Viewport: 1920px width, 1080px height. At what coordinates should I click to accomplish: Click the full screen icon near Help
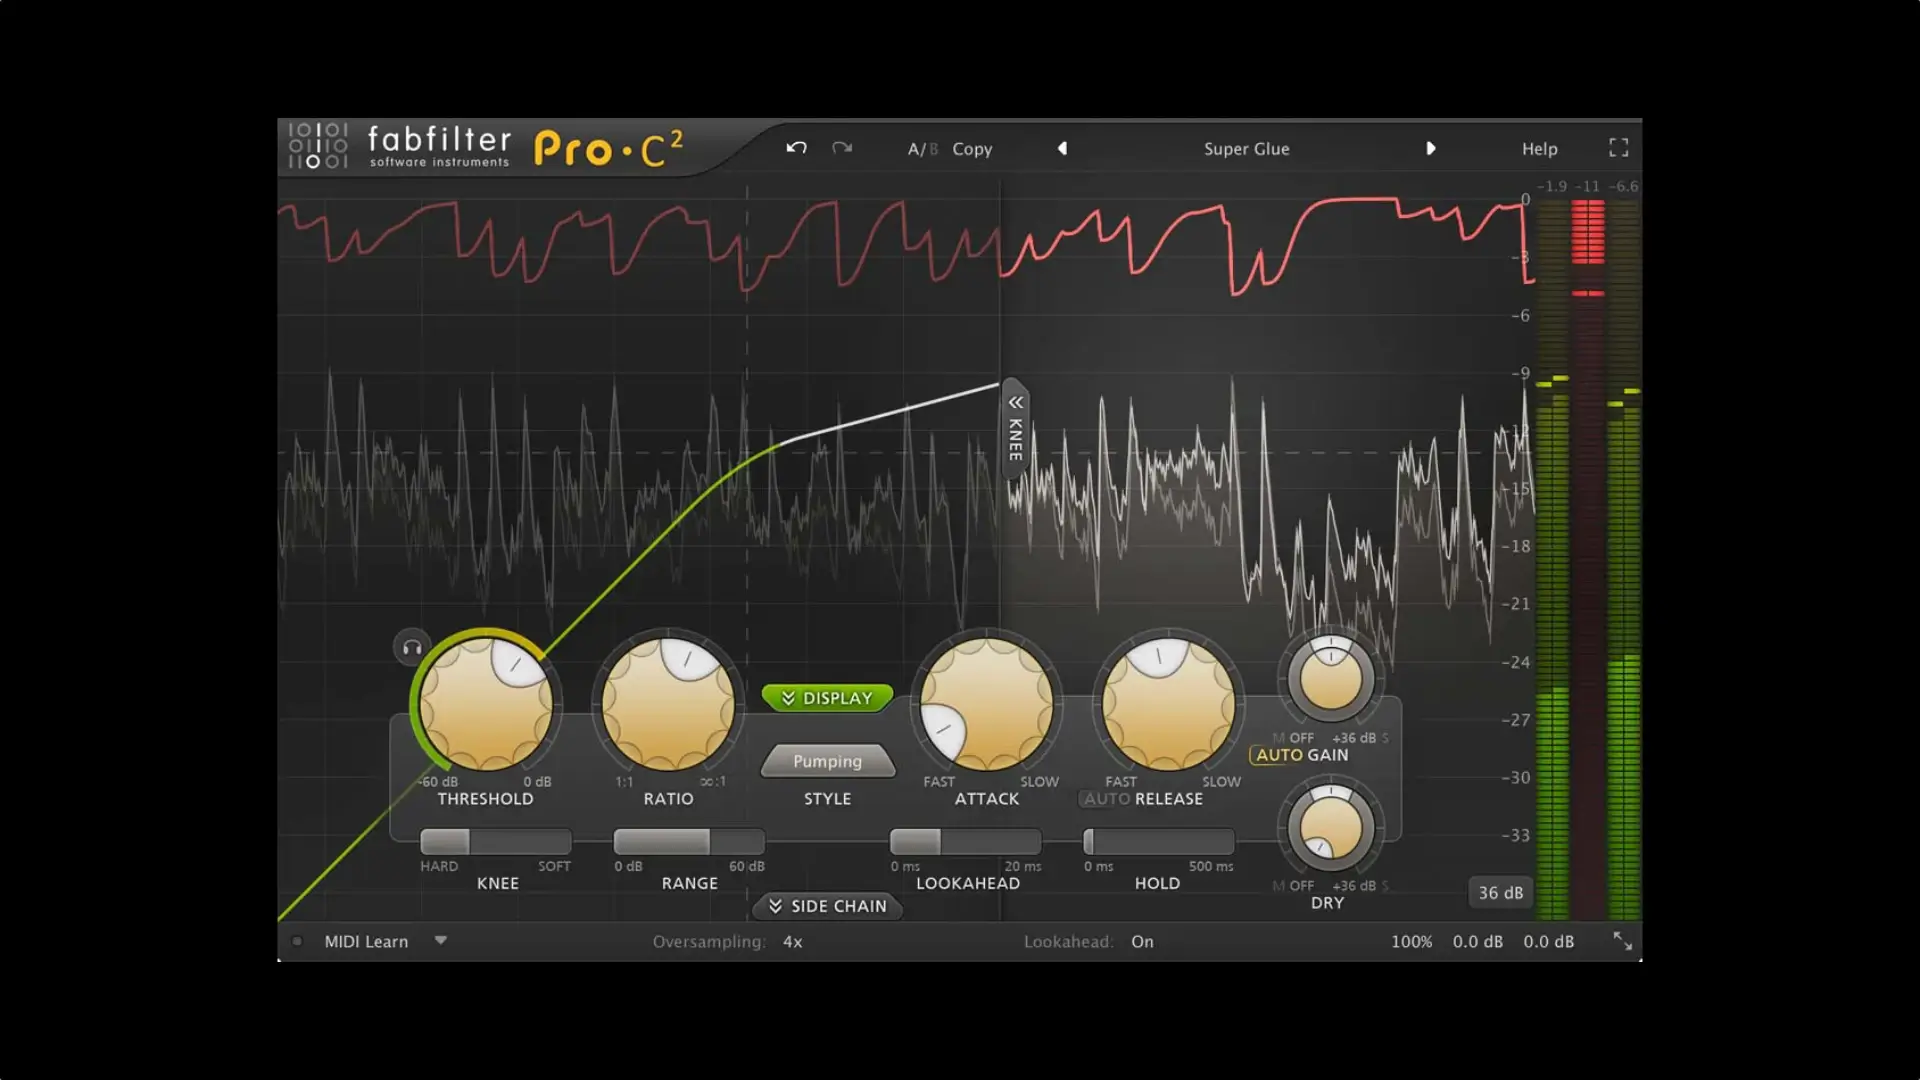click(1620, 147)
